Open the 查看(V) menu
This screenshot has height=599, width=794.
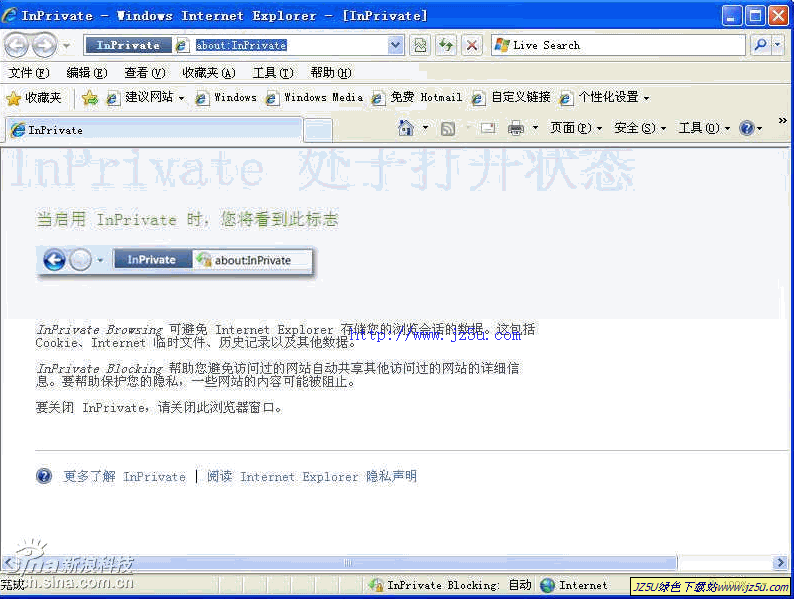tap(145, 73)
